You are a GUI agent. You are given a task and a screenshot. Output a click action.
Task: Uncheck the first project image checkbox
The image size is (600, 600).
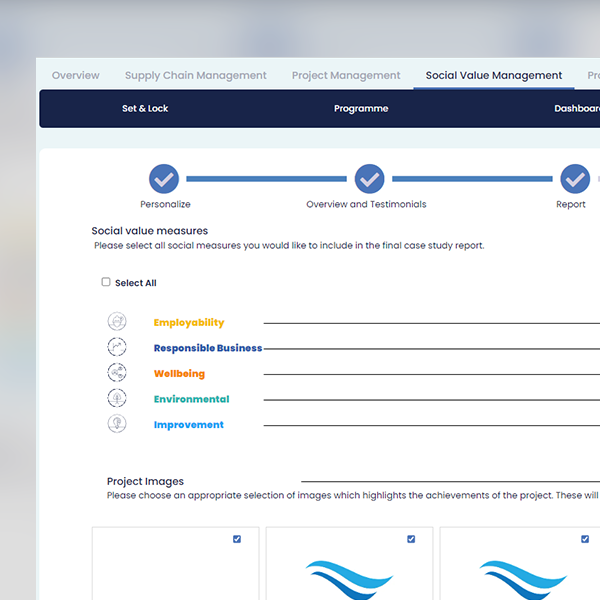click(237, 539)
